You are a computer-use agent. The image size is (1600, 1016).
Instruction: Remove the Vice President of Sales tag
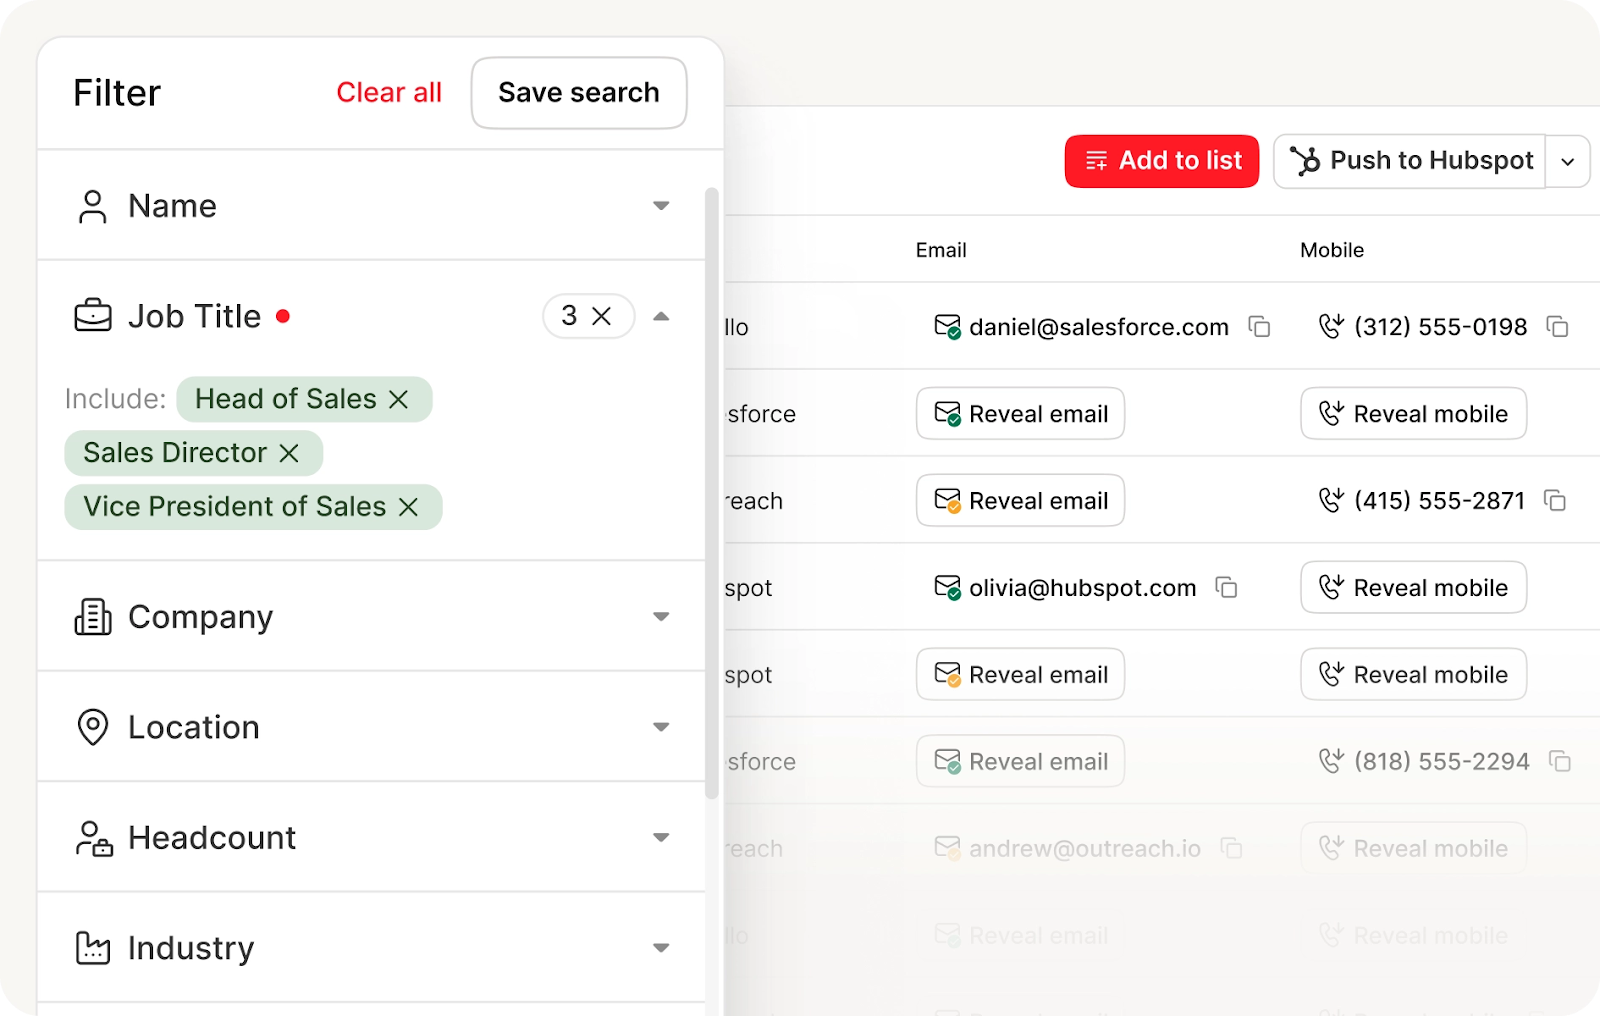point(408,507)
